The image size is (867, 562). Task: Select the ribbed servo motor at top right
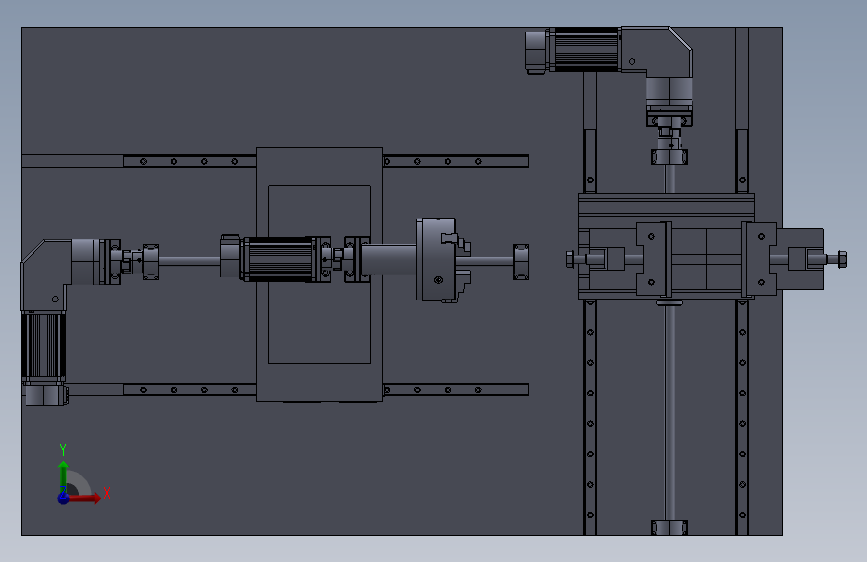click(x=584, y=50)
